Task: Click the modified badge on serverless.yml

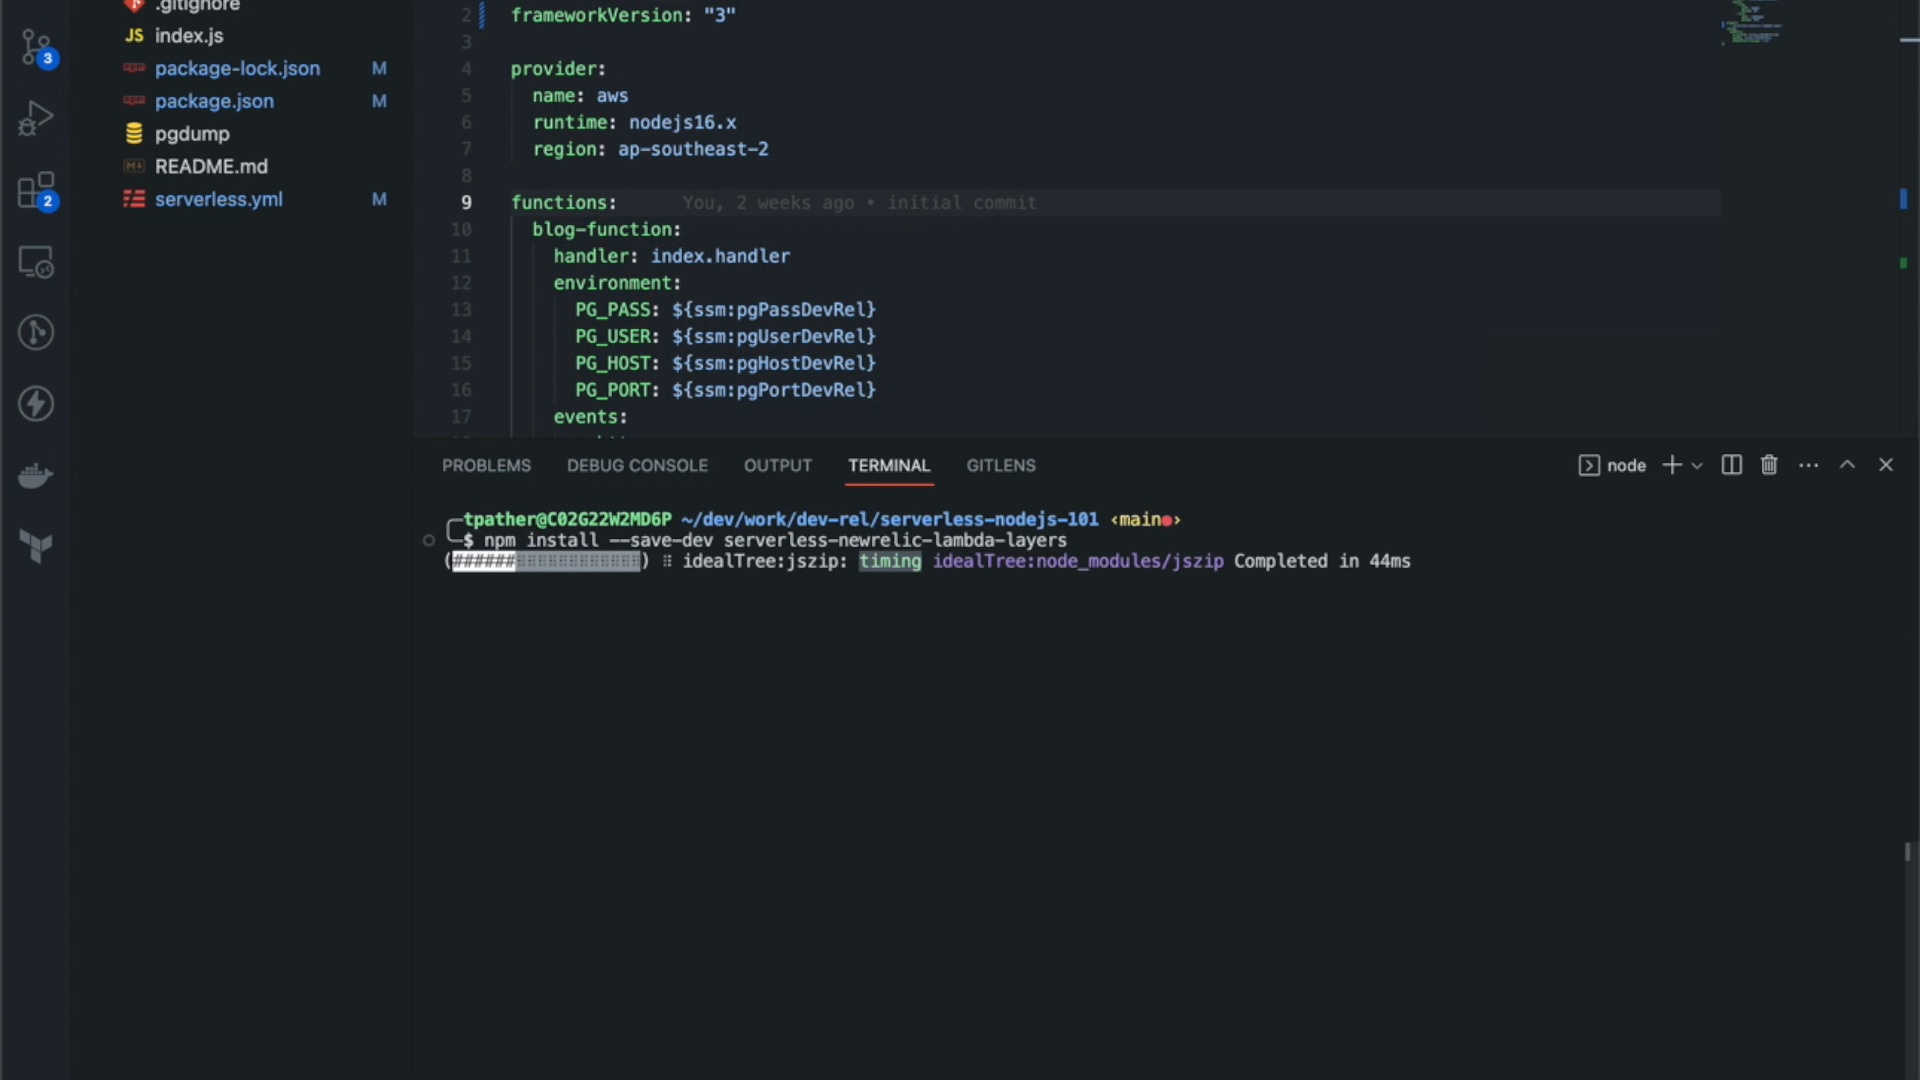Action: [379, 200]
